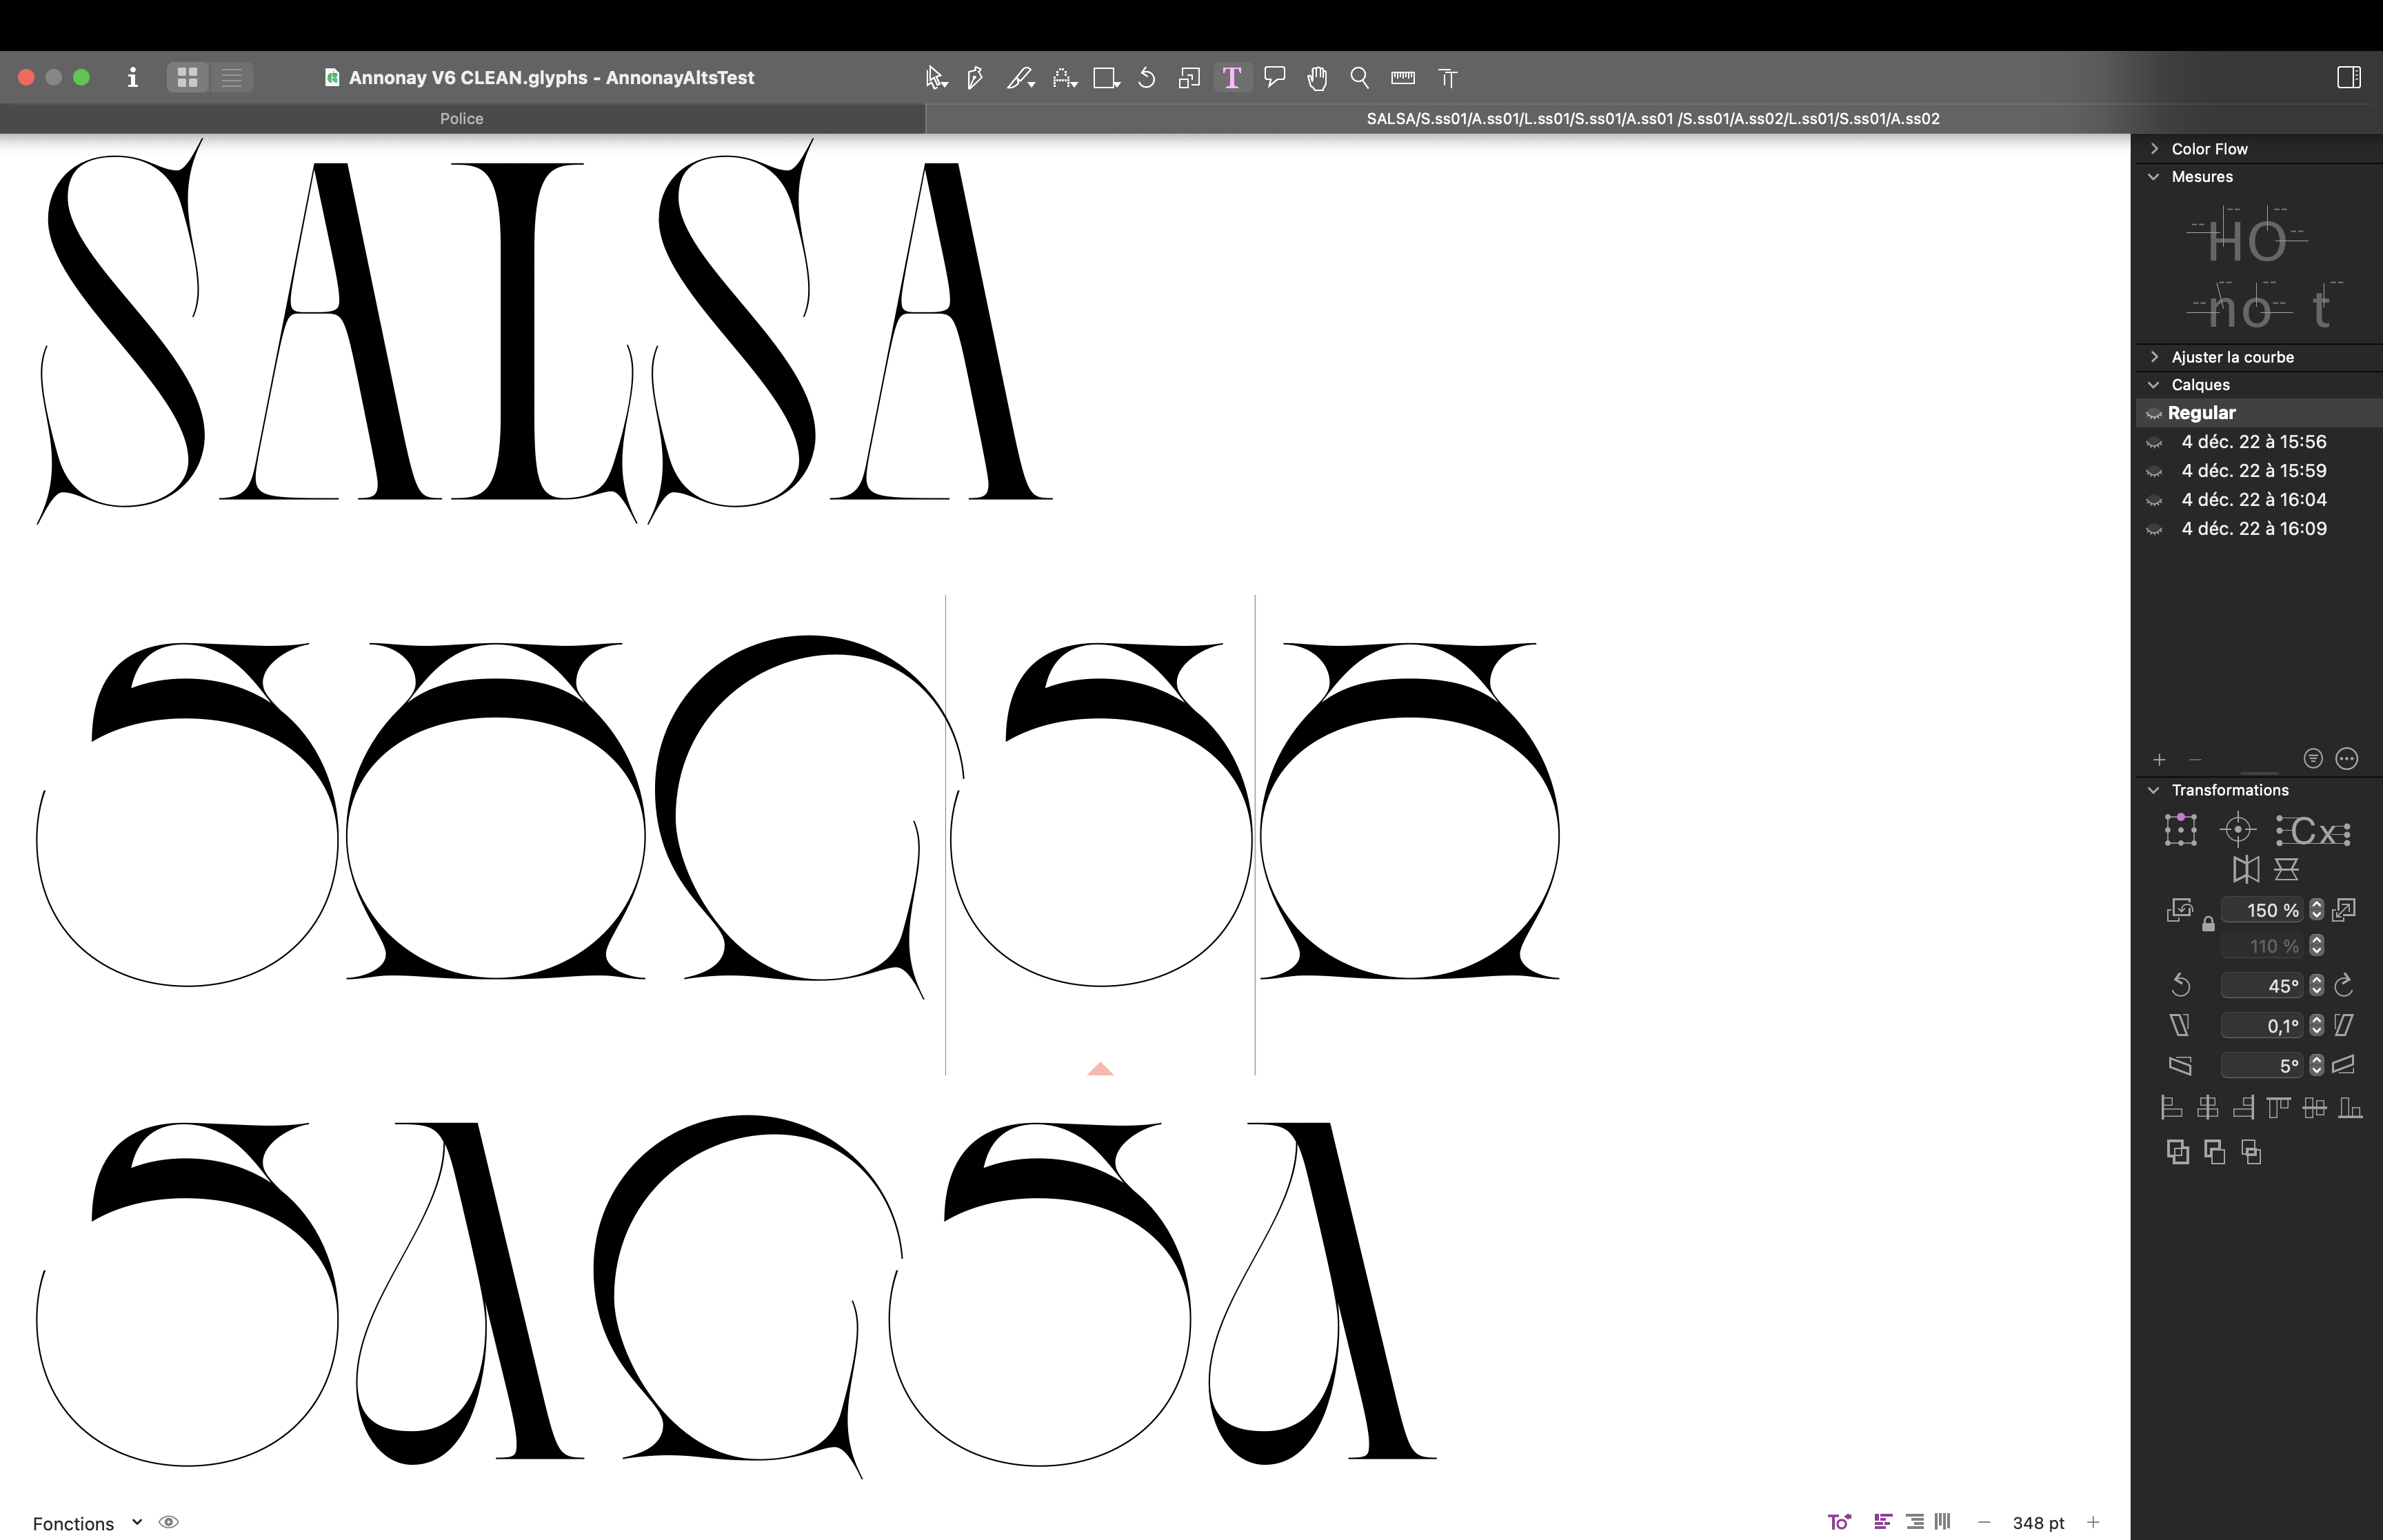
Task: Click the 150 % scale field
Action: tap(2262, 910)
